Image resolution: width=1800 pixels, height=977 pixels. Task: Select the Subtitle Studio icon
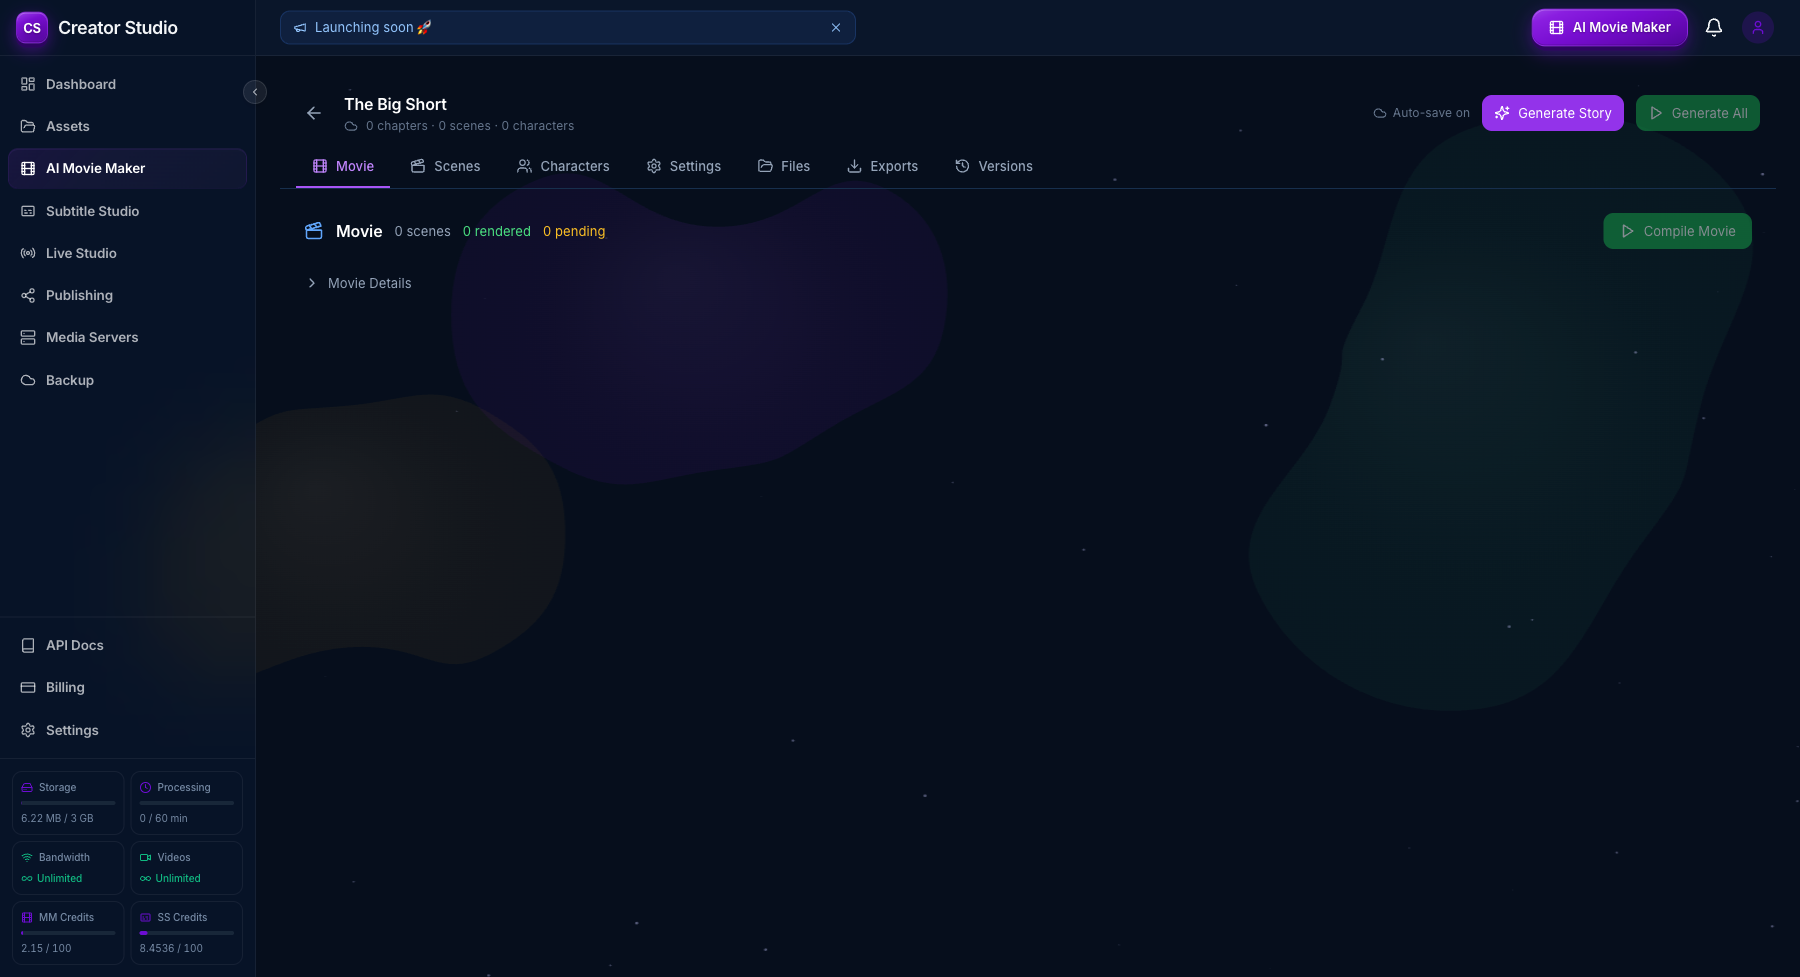pyautogui.click(x=27, y=211)
